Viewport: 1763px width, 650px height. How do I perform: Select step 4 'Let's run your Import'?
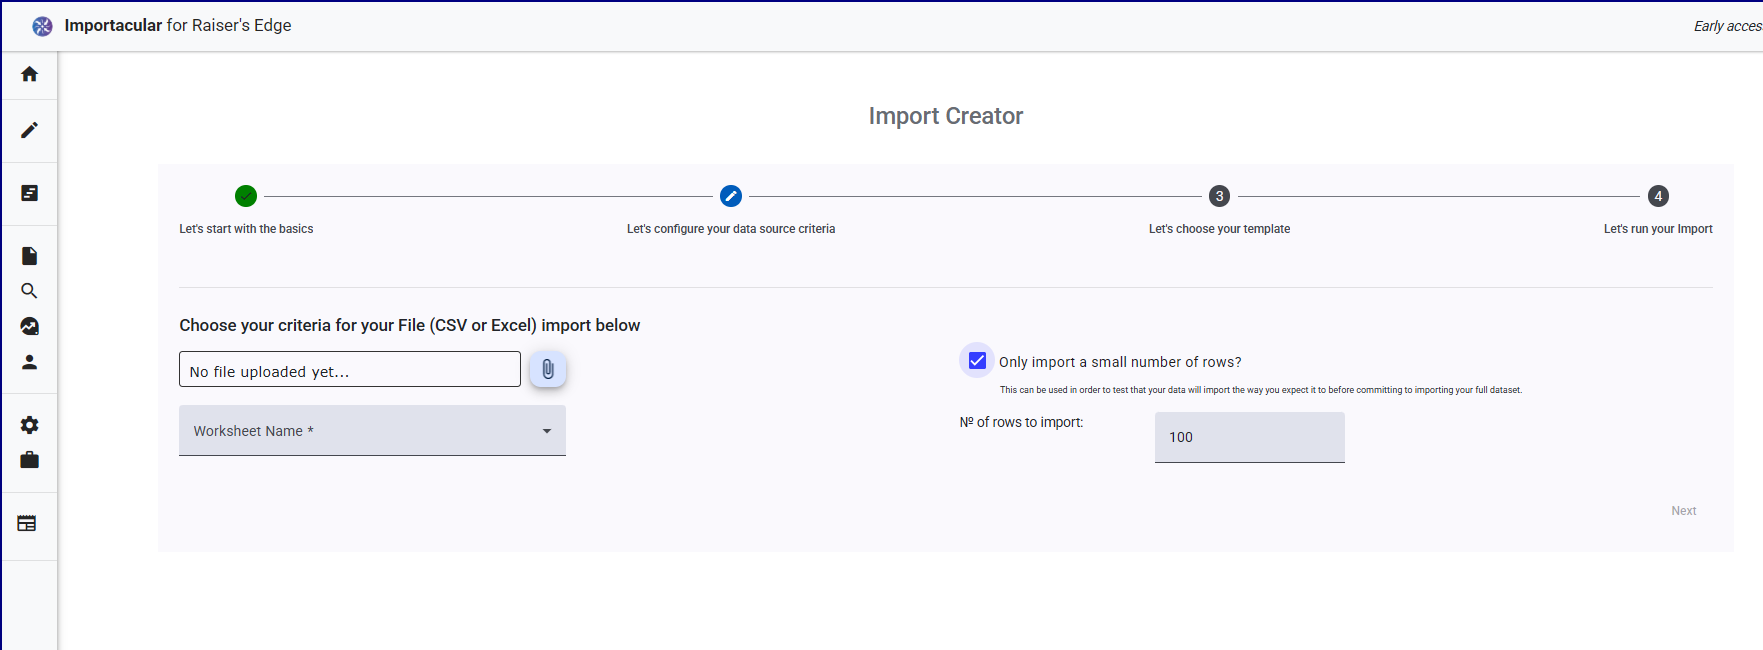pos(1658,196)
